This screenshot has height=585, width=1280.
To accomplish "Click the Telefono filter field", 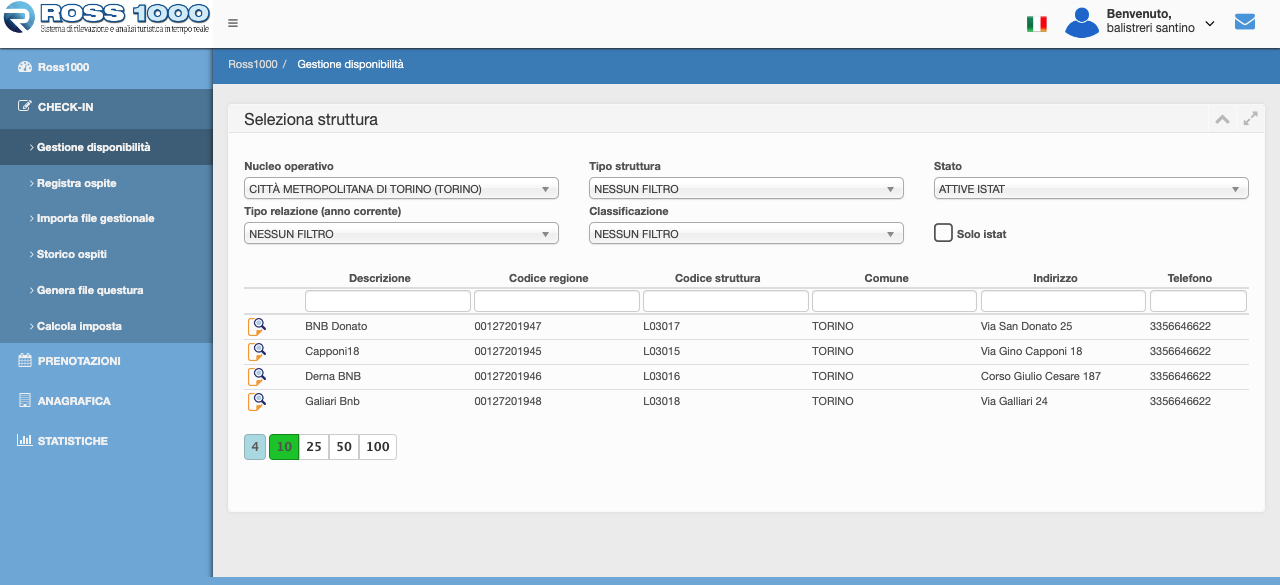I will pos(1198,301).
